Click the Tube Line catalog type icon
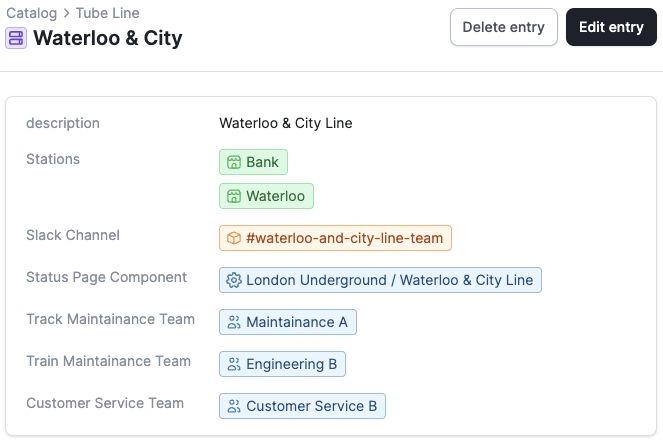The width and height of the screenshot is (663, 444). 17,39
